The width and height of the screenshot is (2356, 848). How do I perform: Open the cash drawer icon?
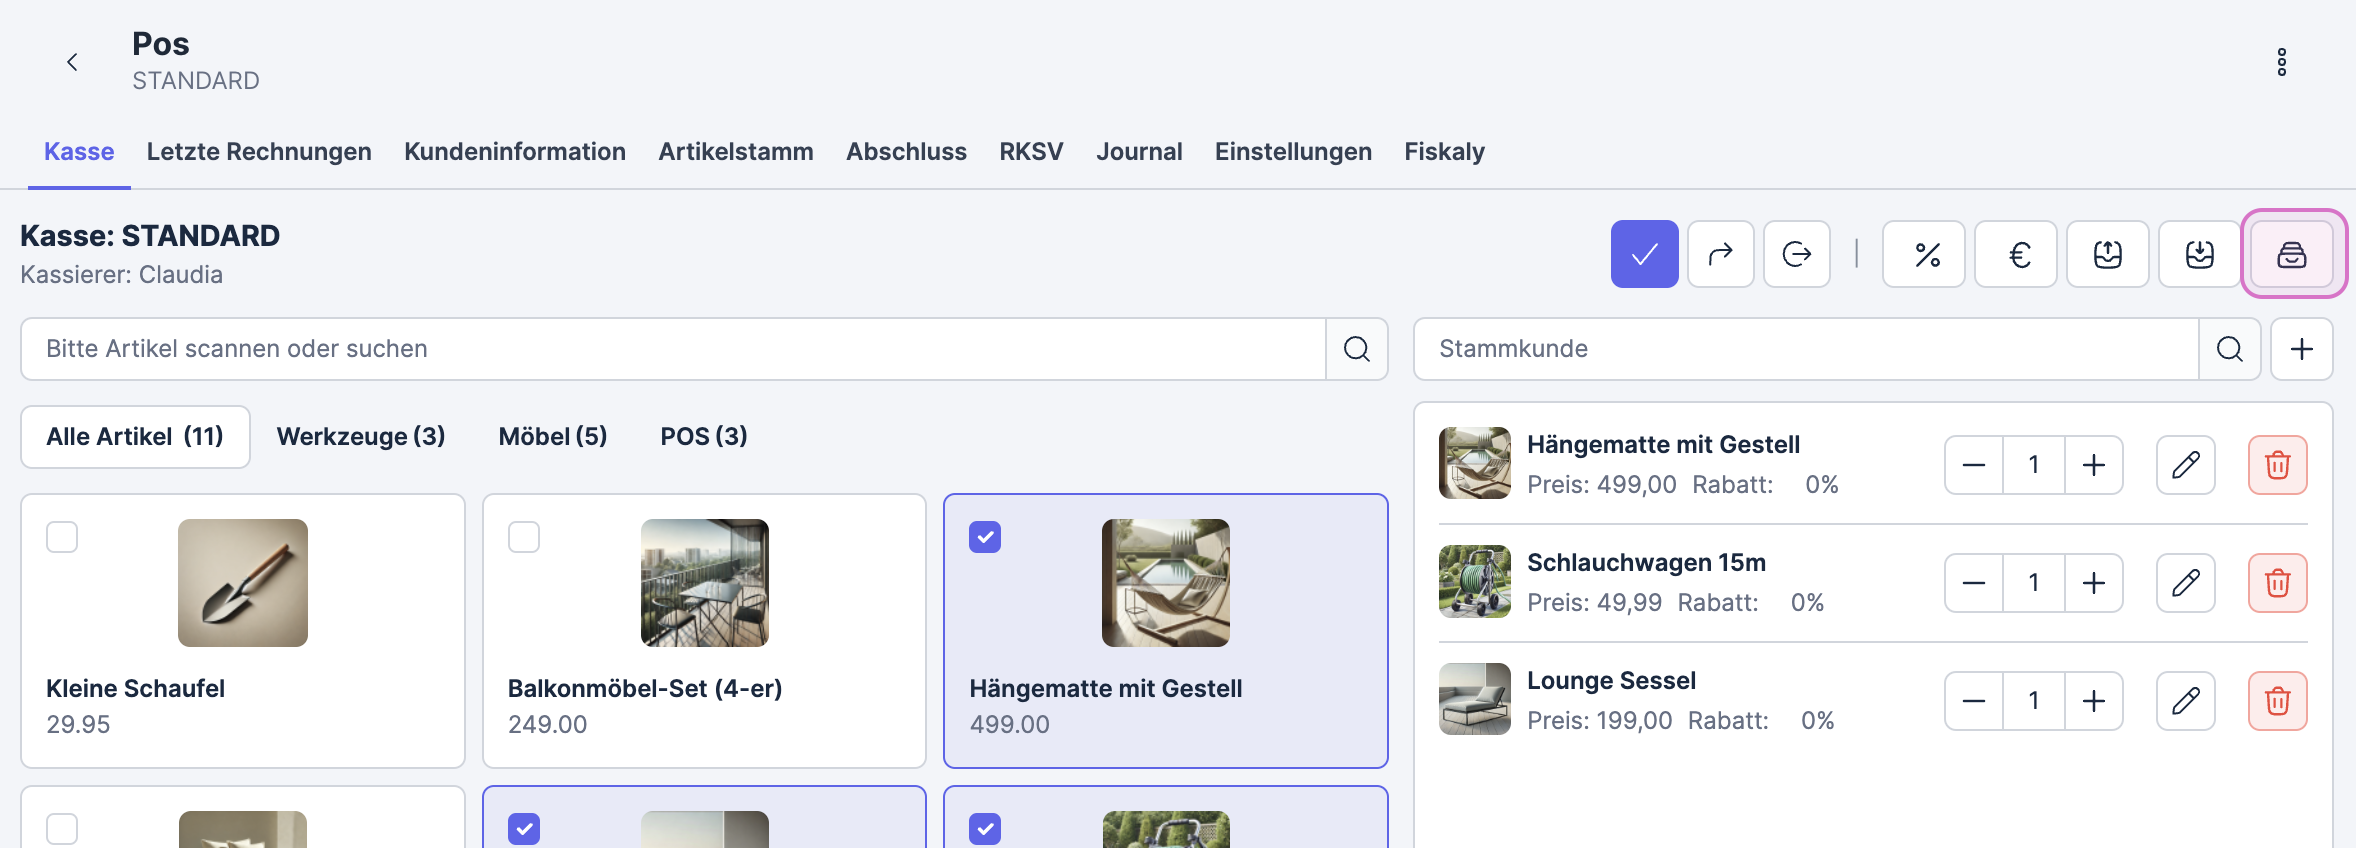(x=2292, y=255)
